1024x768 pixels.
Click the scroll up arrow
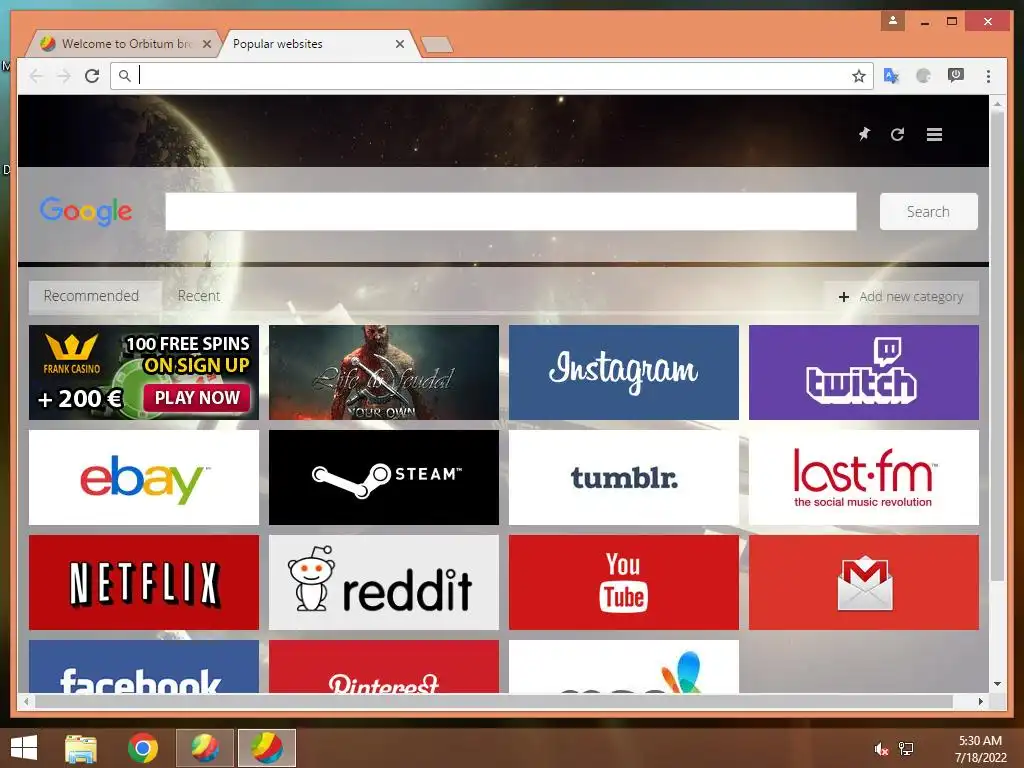(997, 103)
